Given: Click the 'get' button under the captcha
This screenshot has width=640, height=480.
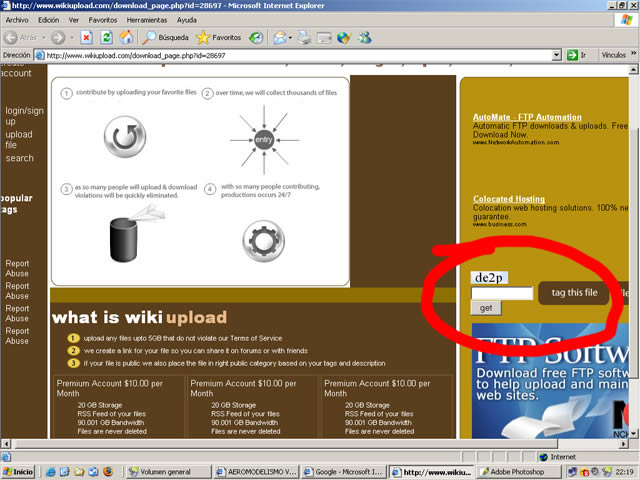Looking at the screenshot, I should (486, 308).
